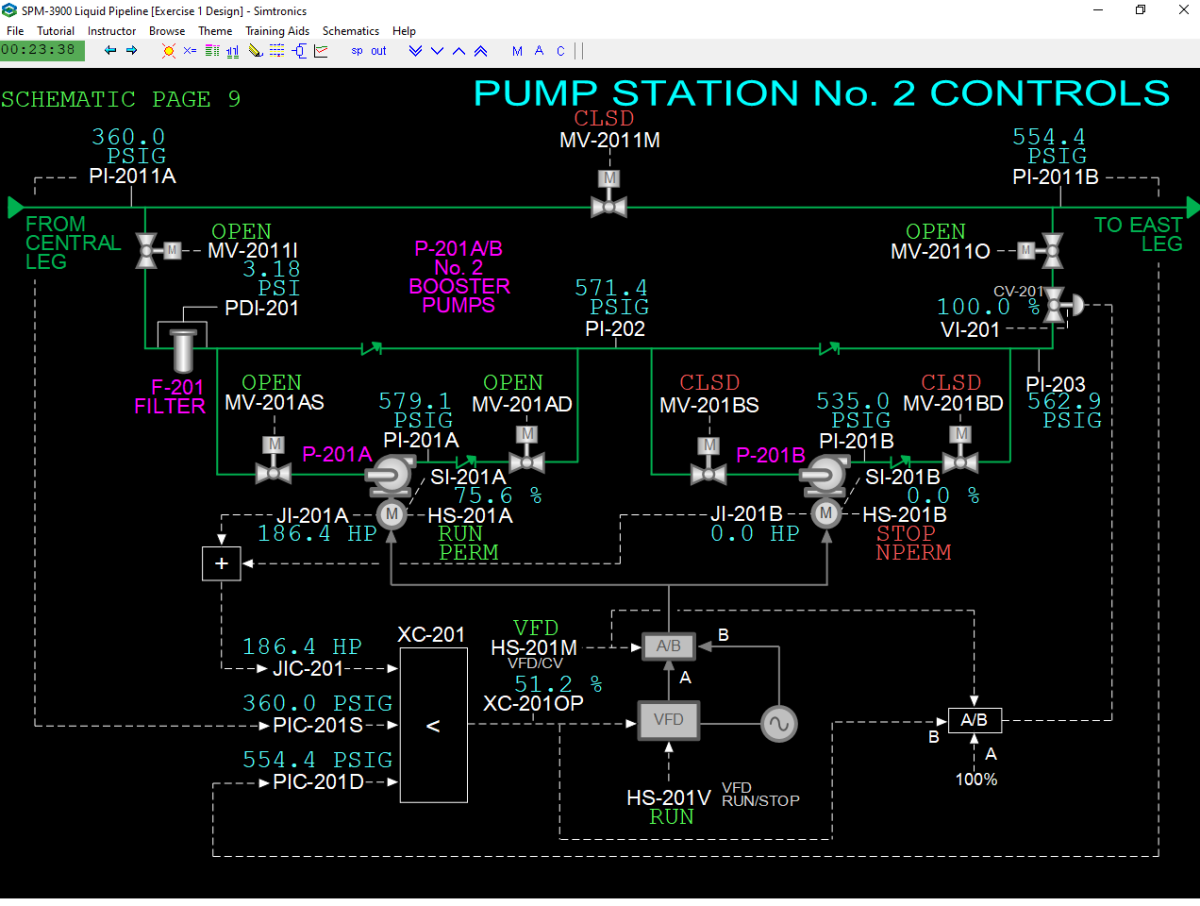Set controller mode with toolbar 'A'
The width and height of the screenshot is (1200, 906).
click(x=539, y=51)
